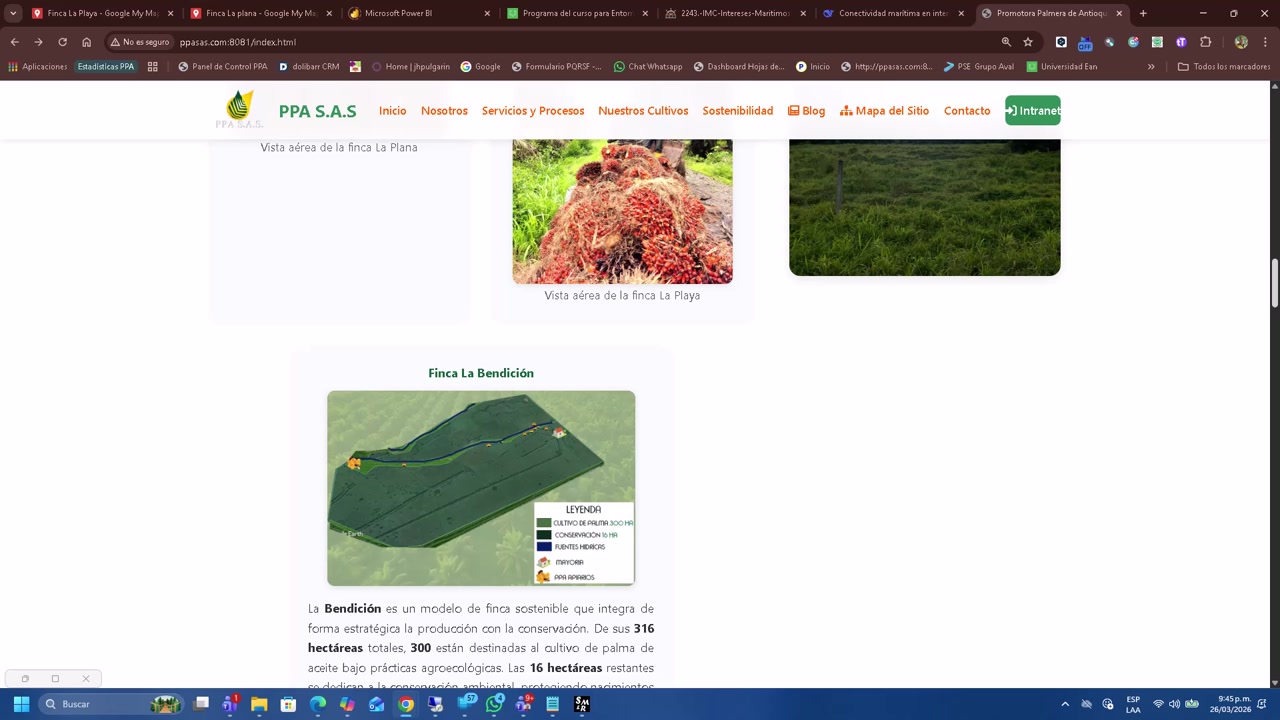1280x720 pixels.
Task: Go to the Inicio page
Action: tap(392, 111)
